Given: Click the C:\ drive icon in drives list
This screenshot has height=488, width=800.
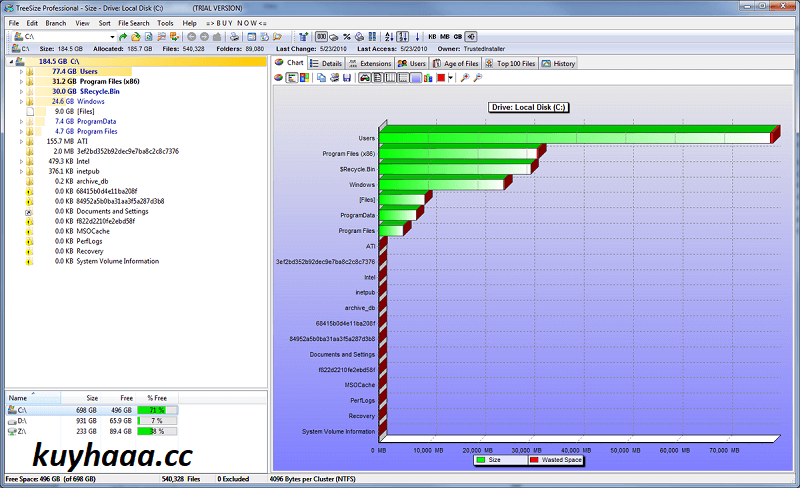Looking at the screenshot, I should pyautogui.click(x=12, y=410).
